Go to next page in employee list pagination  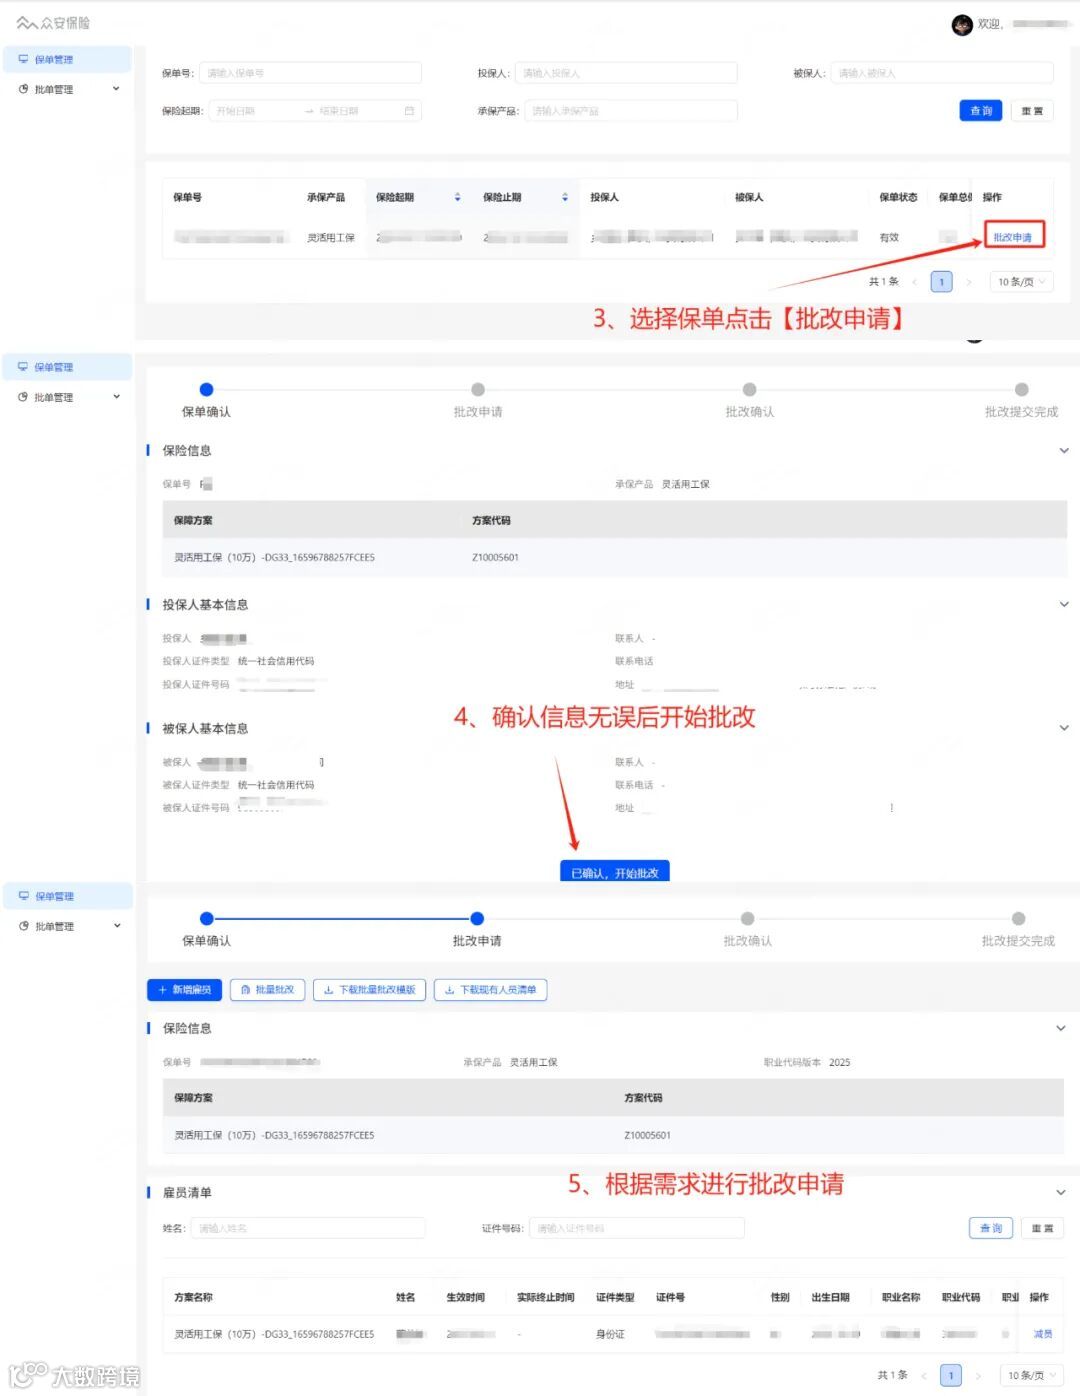tap(978, 1375)
